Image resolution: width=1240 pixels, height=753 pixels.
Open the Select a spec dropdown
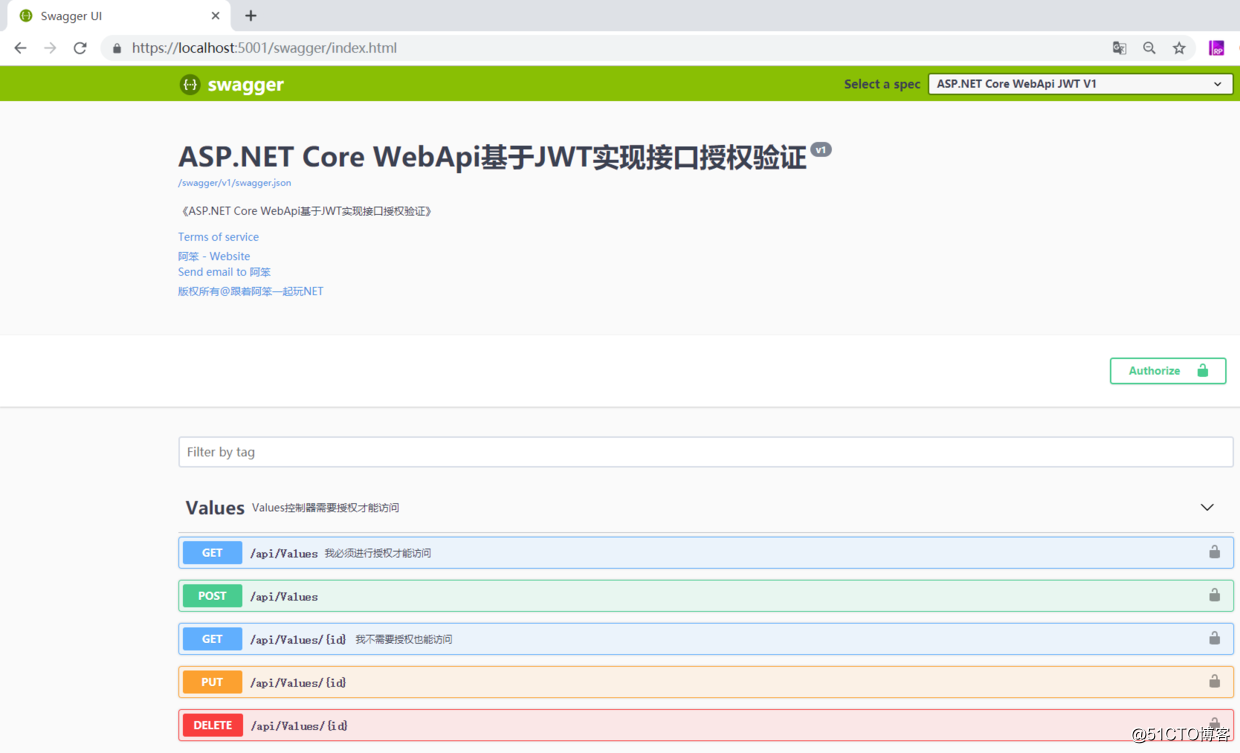[x=1080, y=84]
